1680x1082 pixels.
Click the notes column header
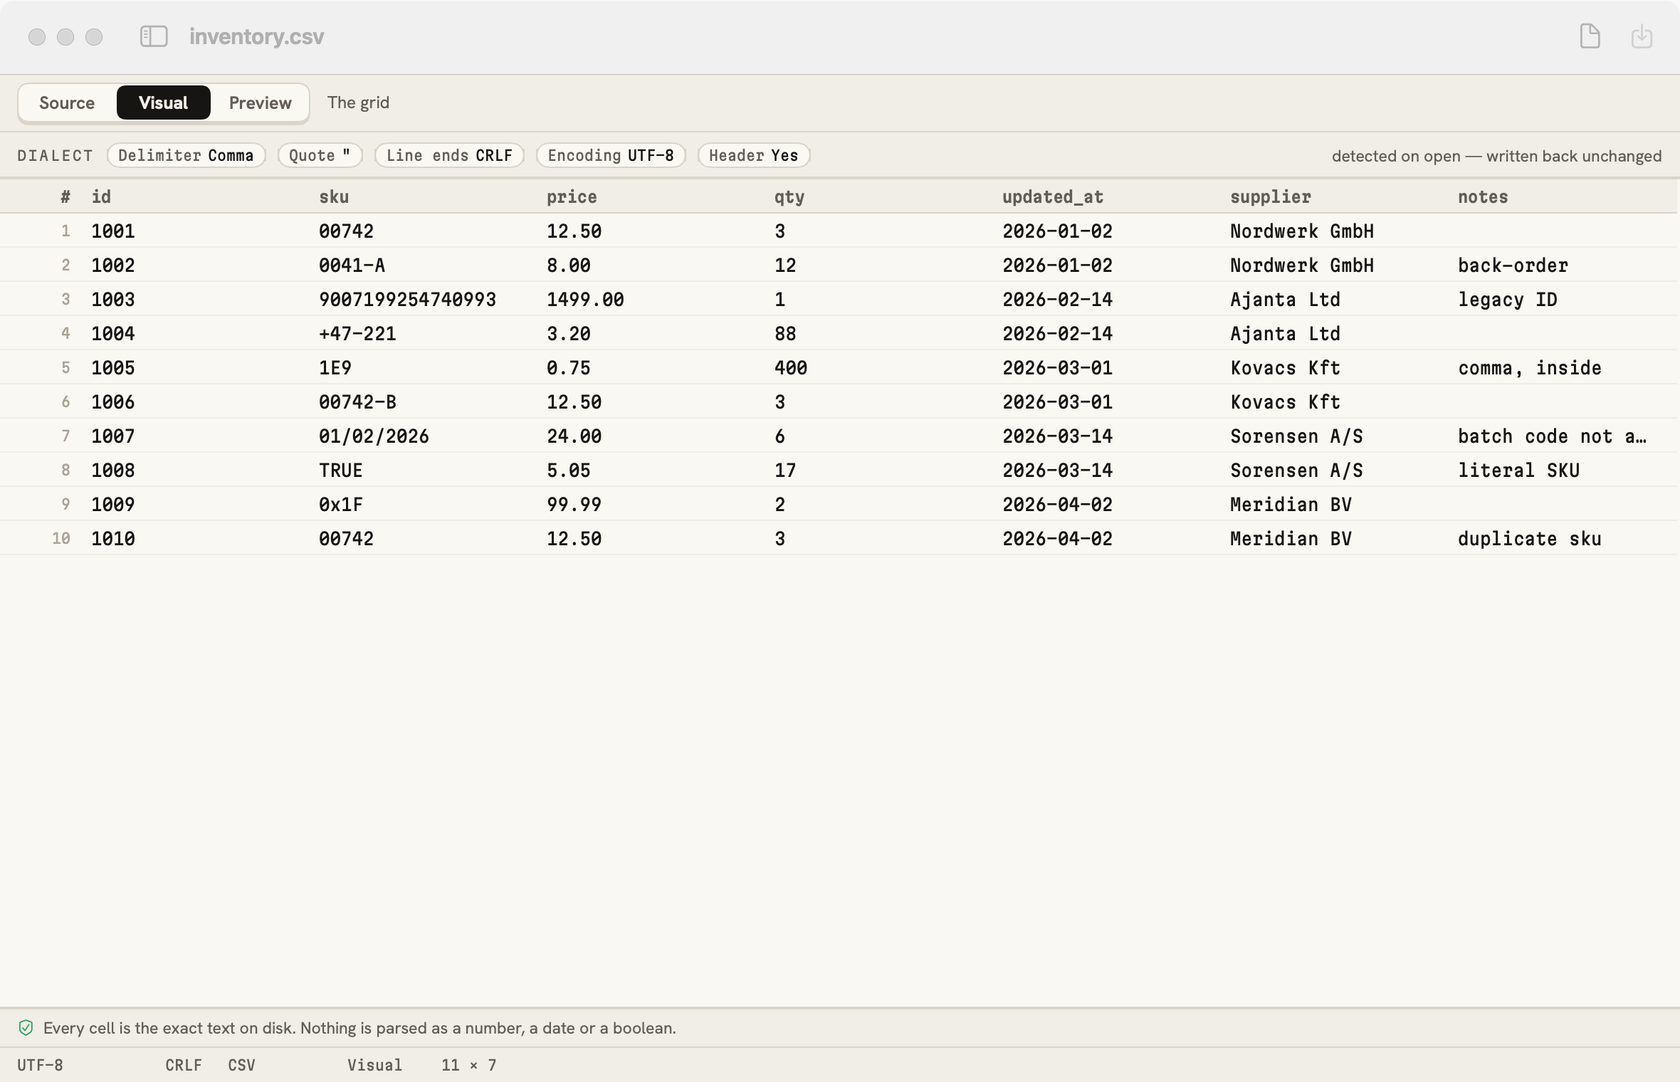pos(1483,197)
